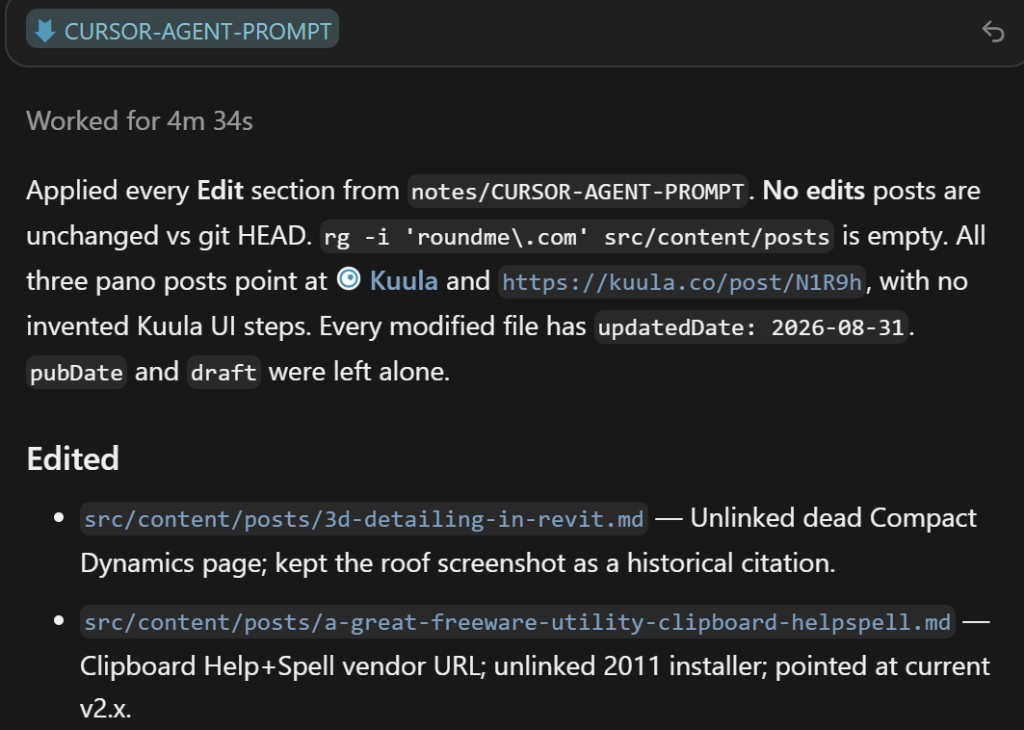Open the https://kuula.co/post/N1R9h URL
1024x730 pixels.
pos(682,282)
